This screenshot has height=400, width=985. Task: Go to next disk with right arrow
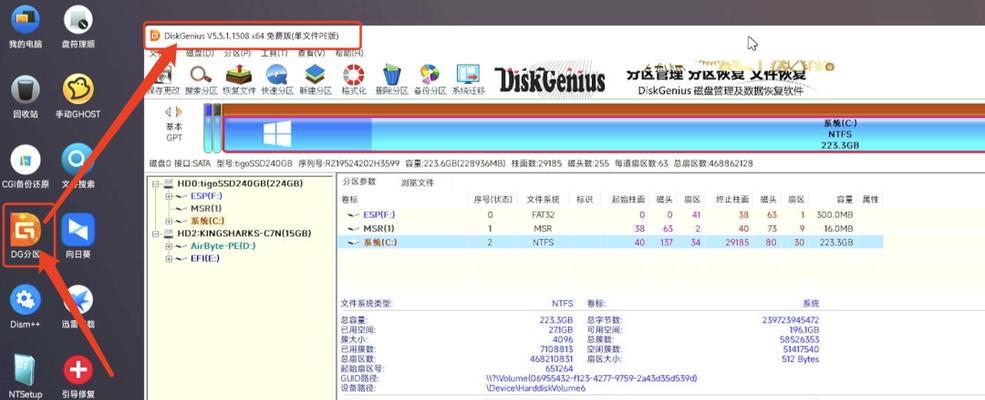click(x=179, y=112)
